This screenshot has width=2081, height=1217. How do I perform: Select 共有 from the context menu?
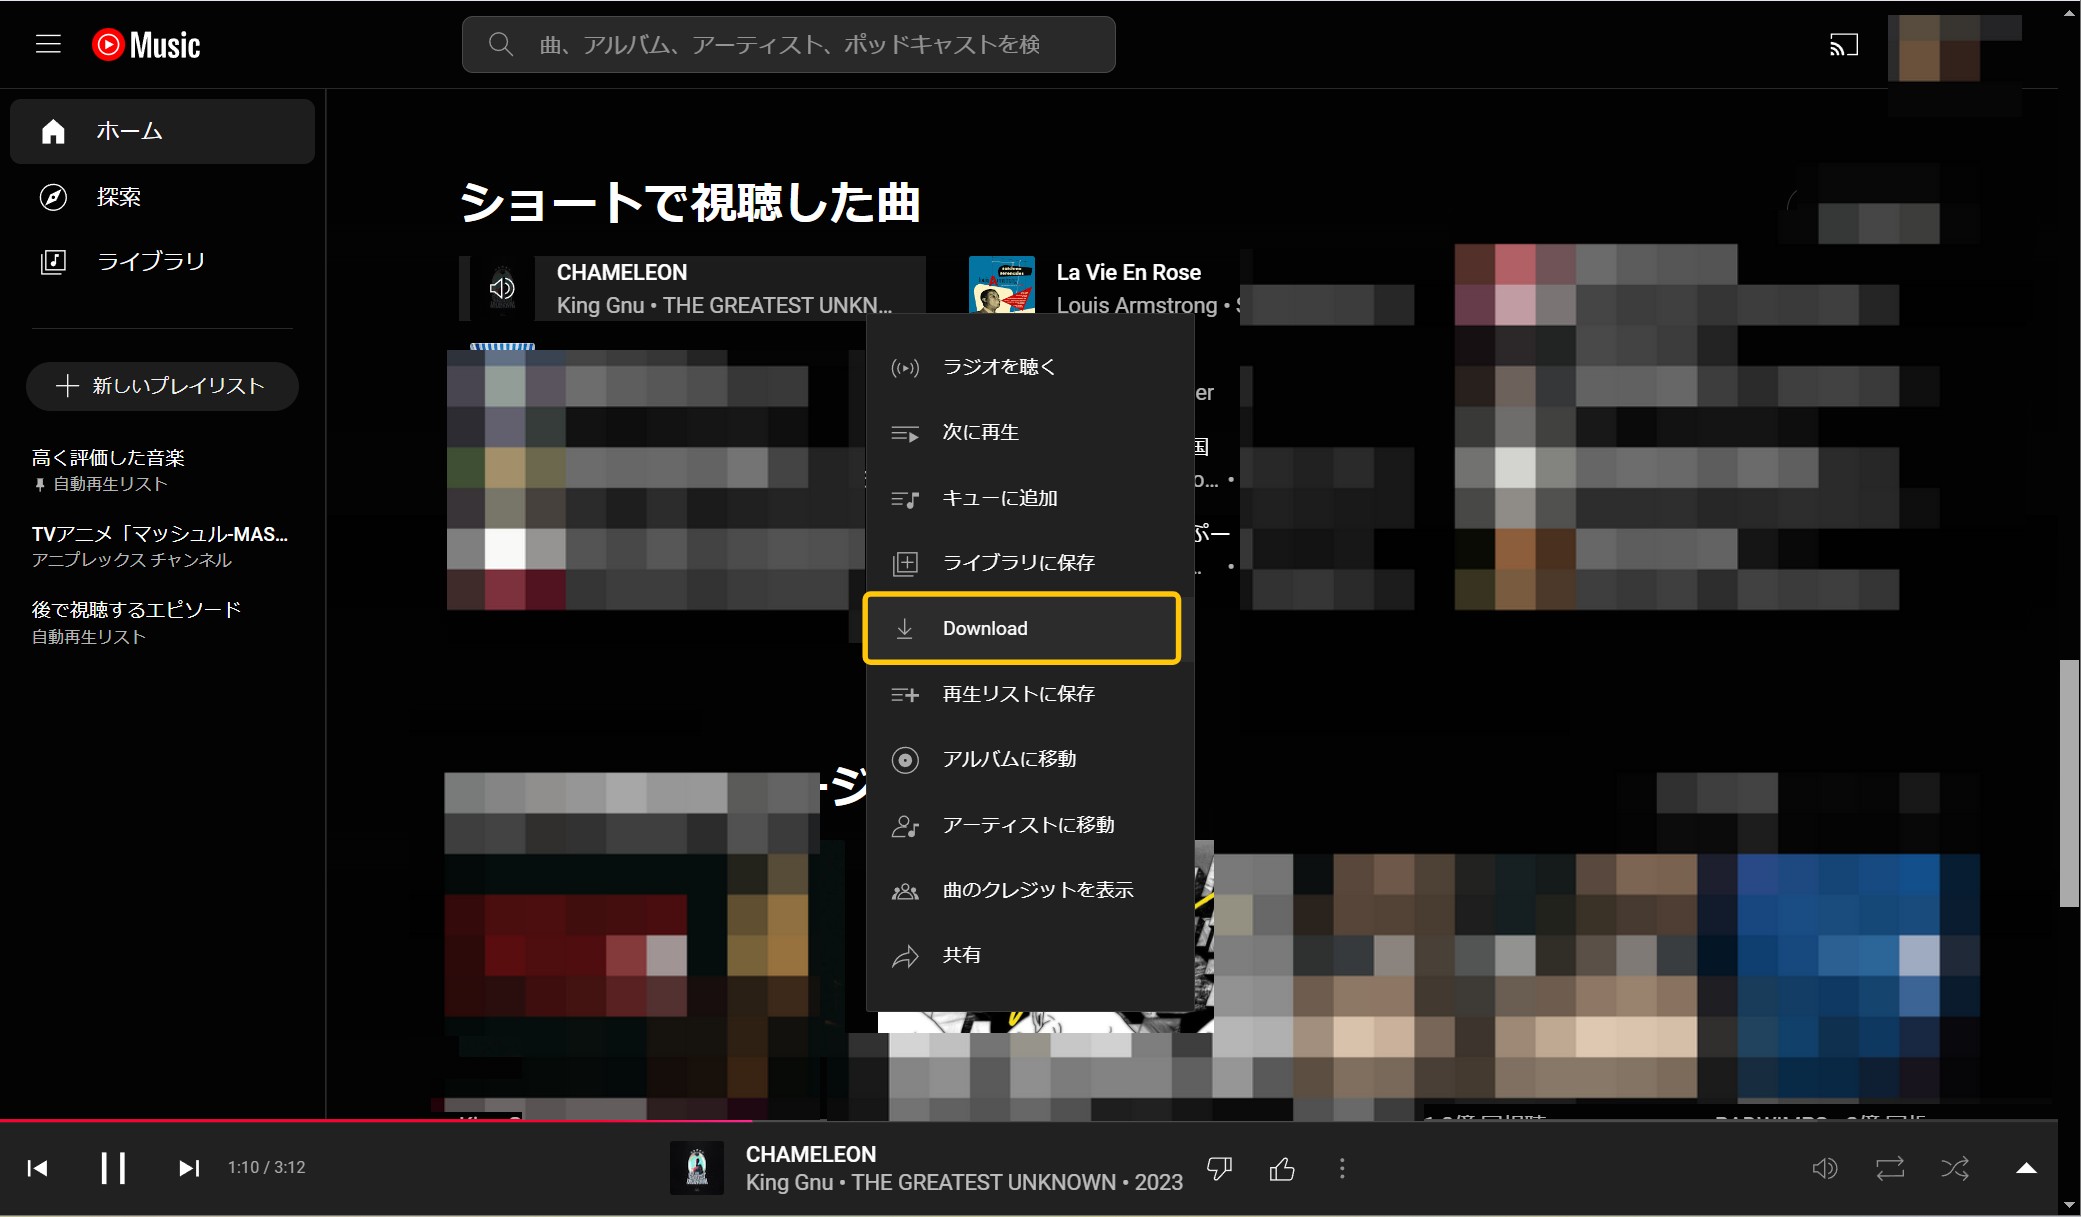click(1030, 955)
